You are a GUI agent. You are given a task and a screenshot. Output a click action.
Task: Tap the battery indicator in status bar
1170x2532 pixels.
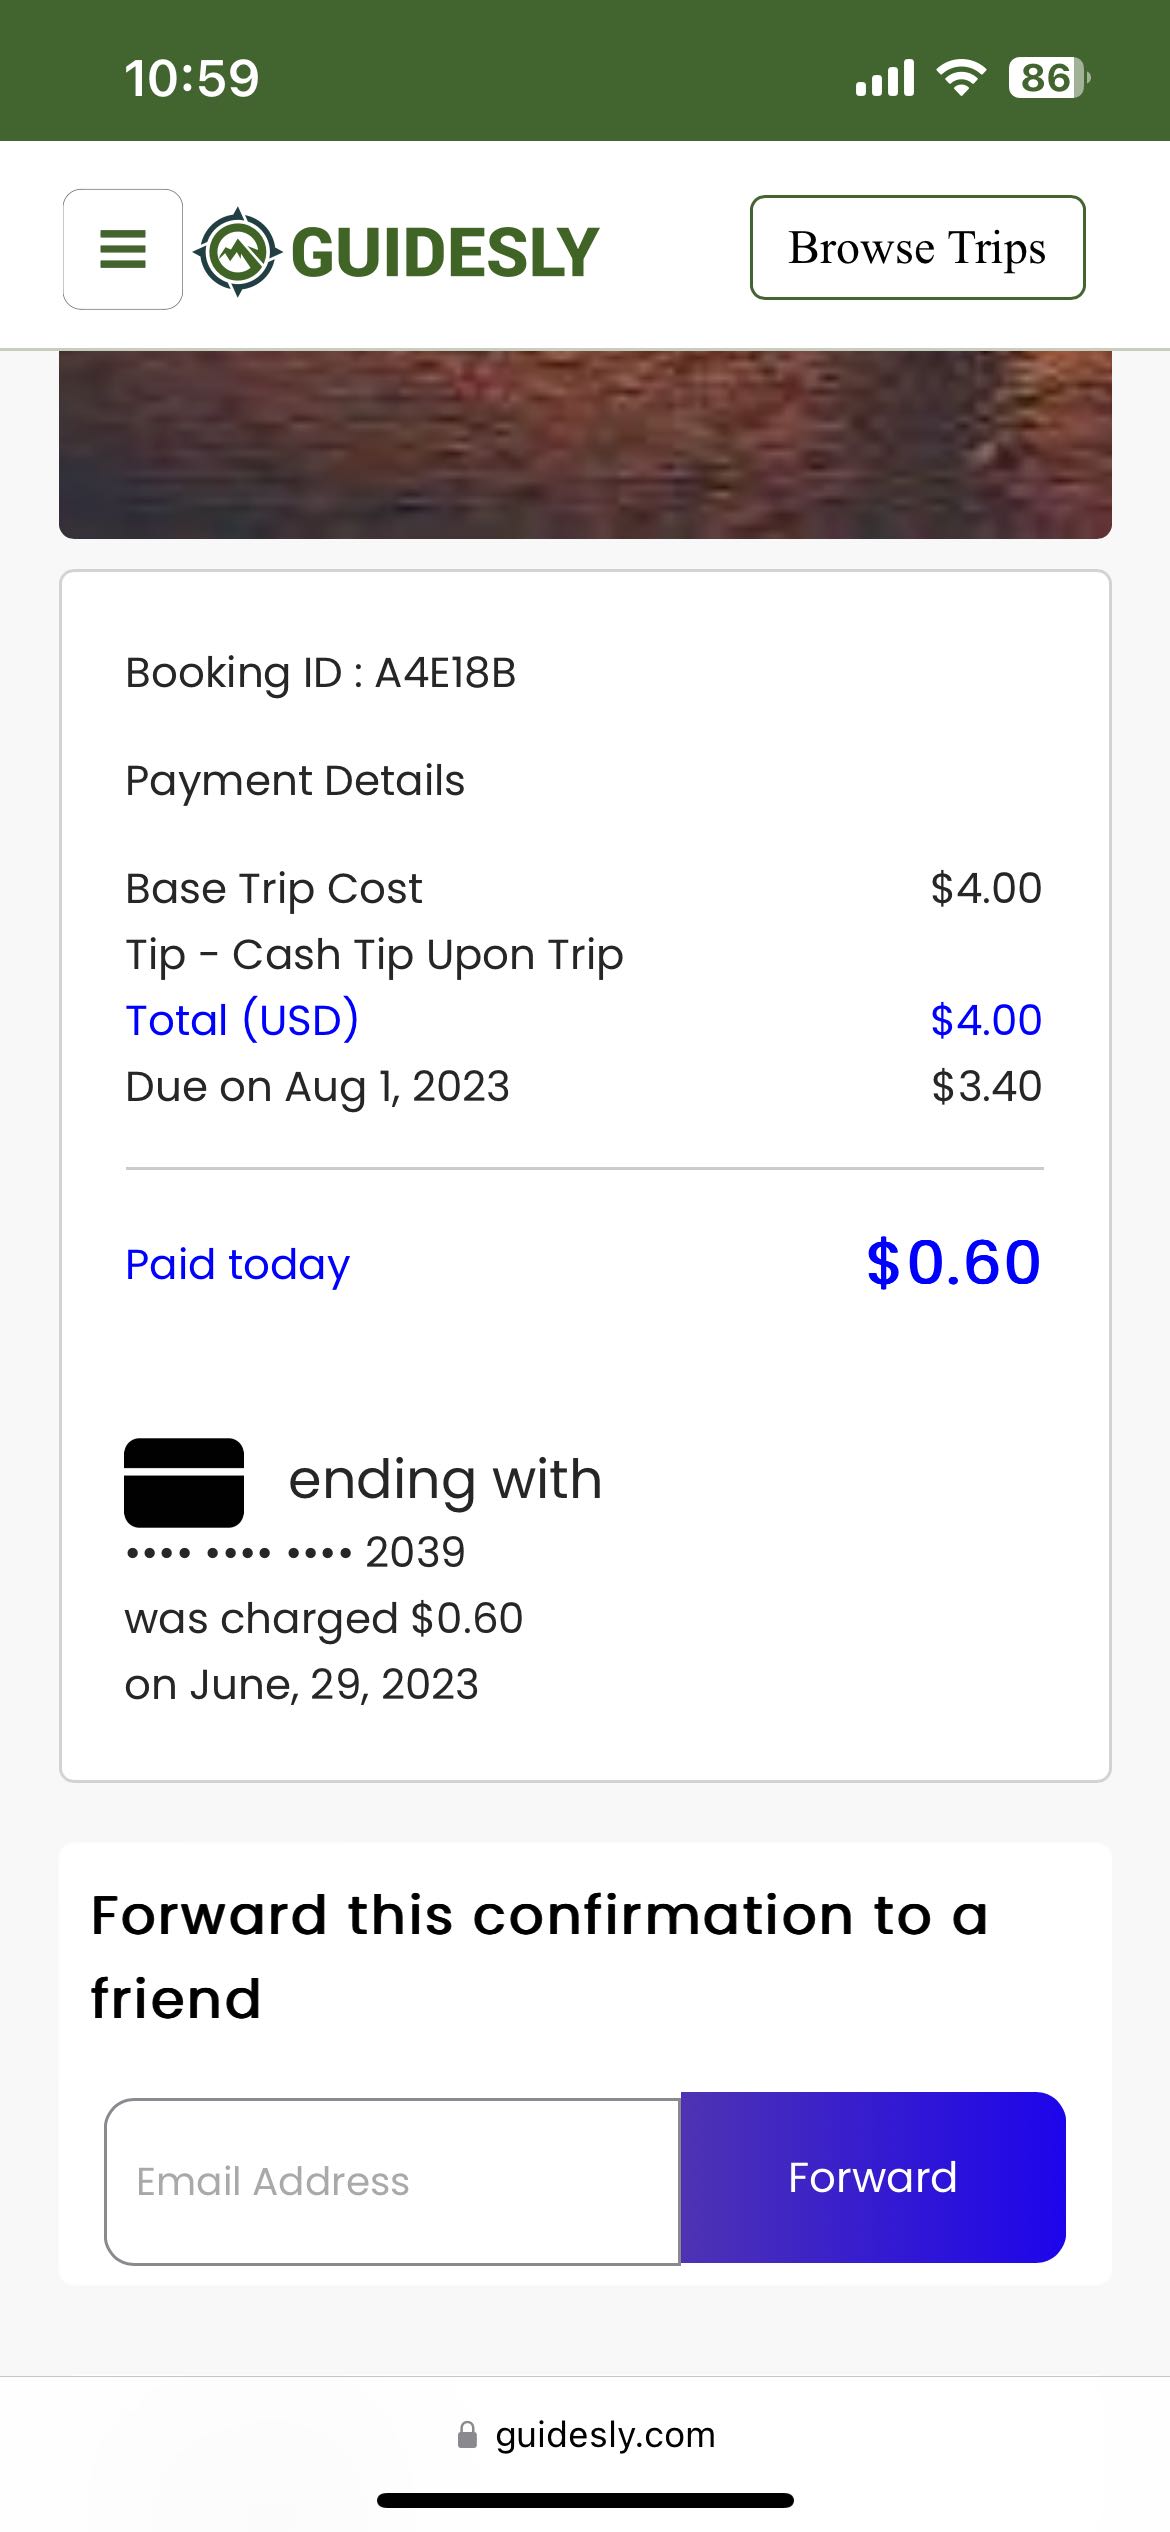coord(1048,78)
